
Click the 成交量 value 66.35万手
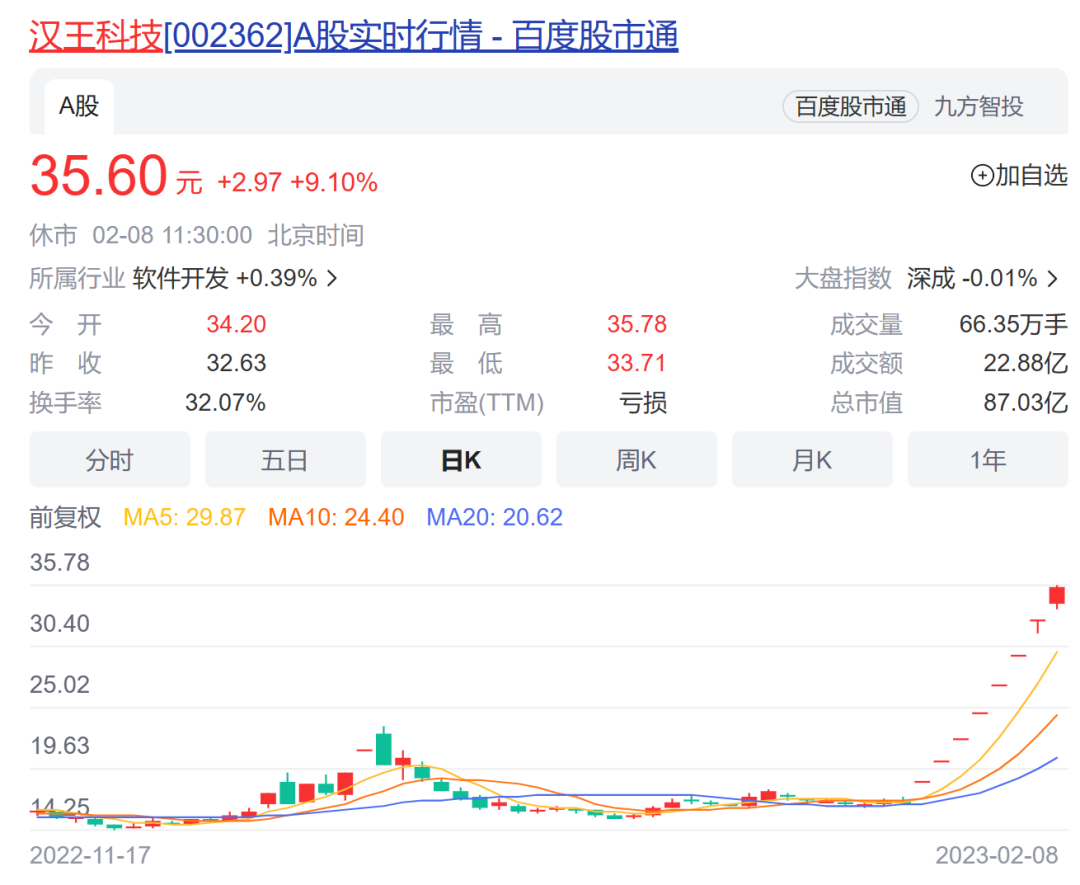(x=1013, y=324)
